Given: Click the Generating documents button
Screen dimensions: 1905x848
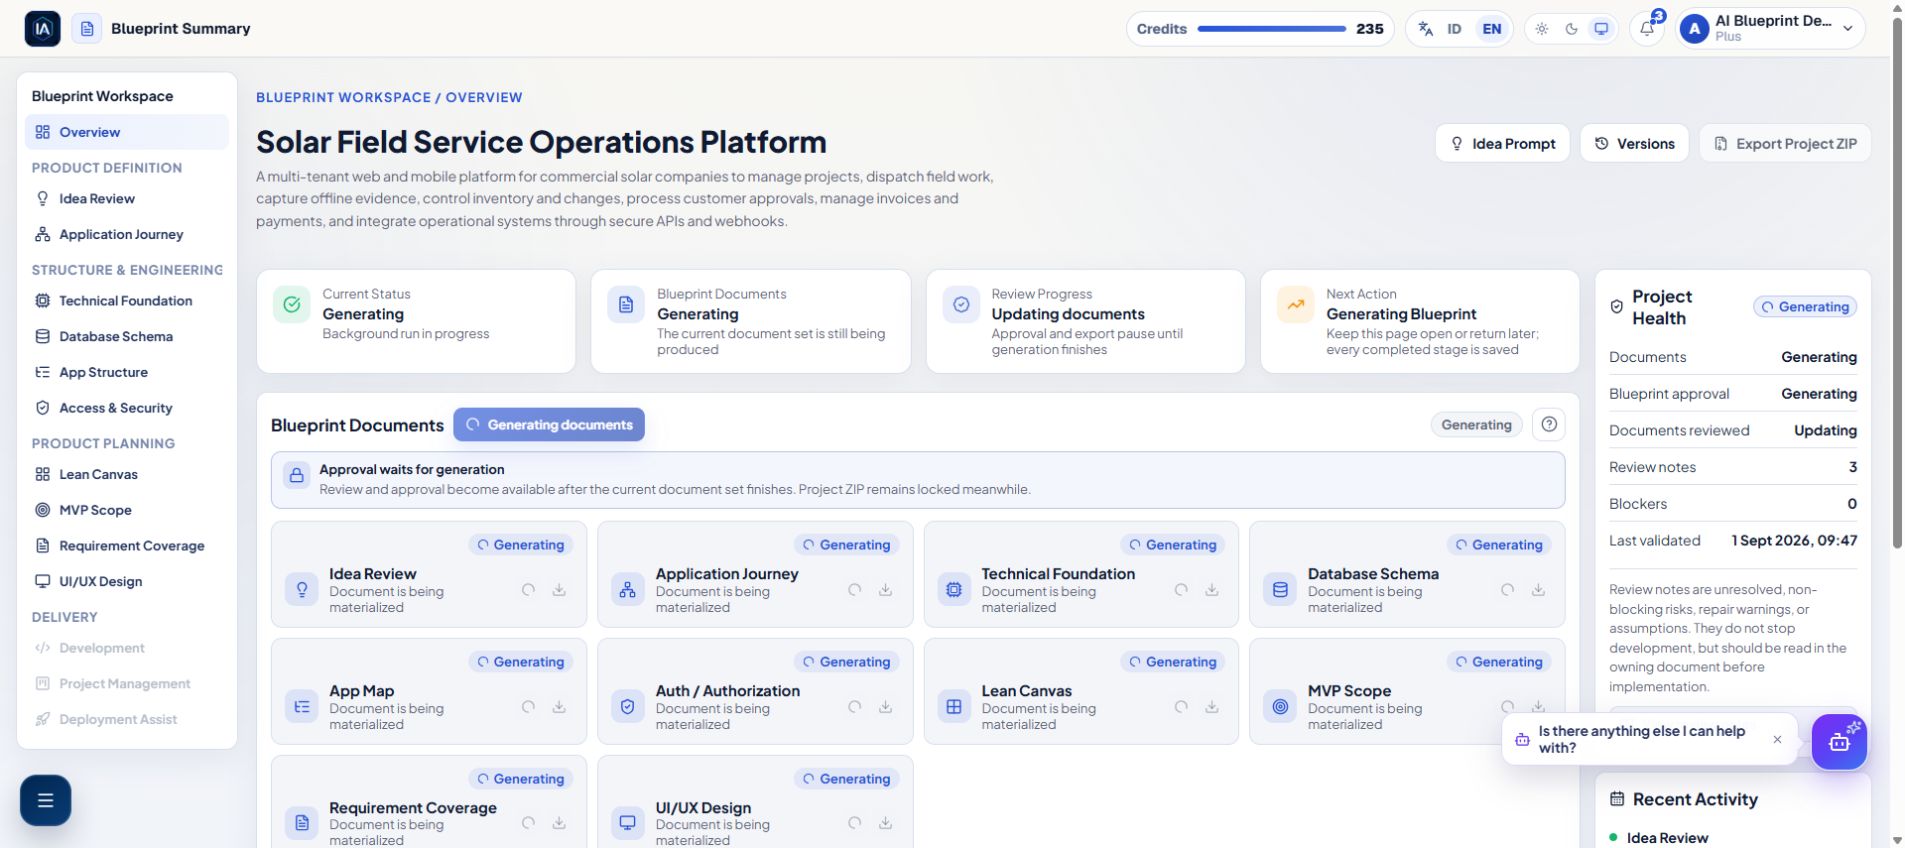Looking at the screenshot, I should pos(549,425).
